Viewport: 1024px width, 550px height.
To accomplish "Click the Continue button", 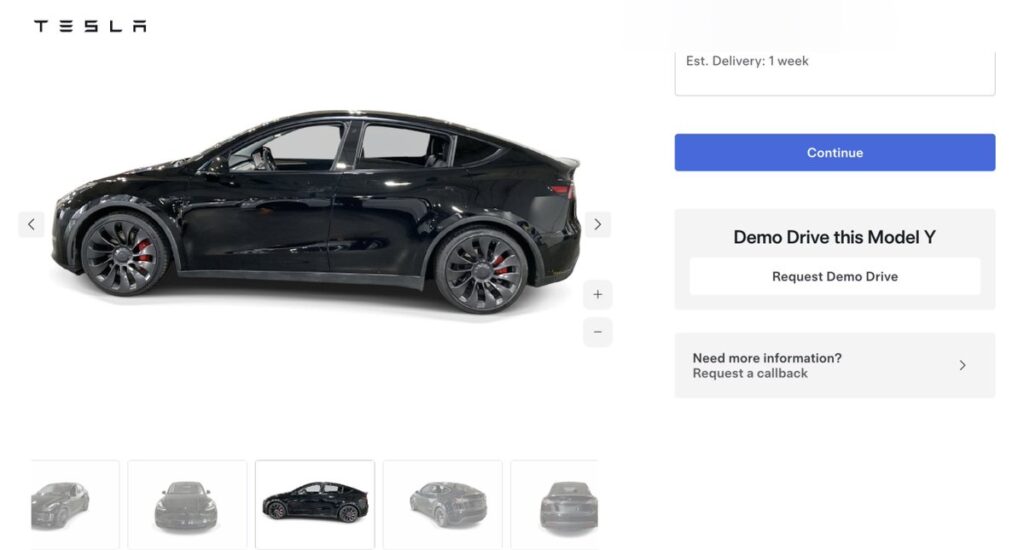I will pos(835,152).
